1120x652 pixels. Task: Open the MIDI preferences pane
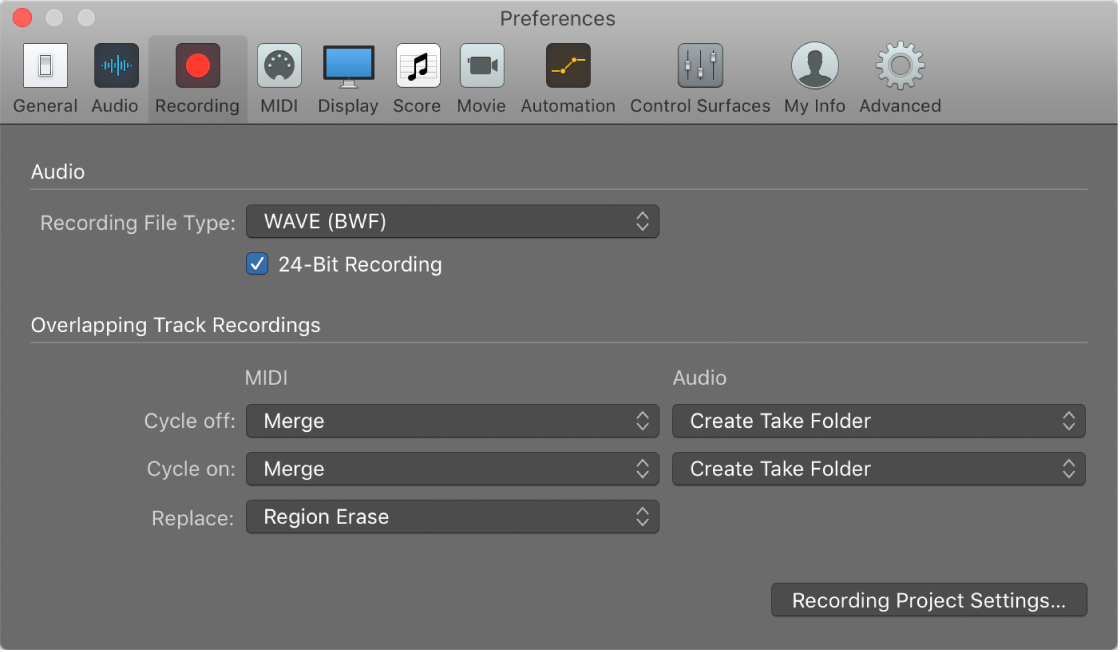[x=279, y=78]
